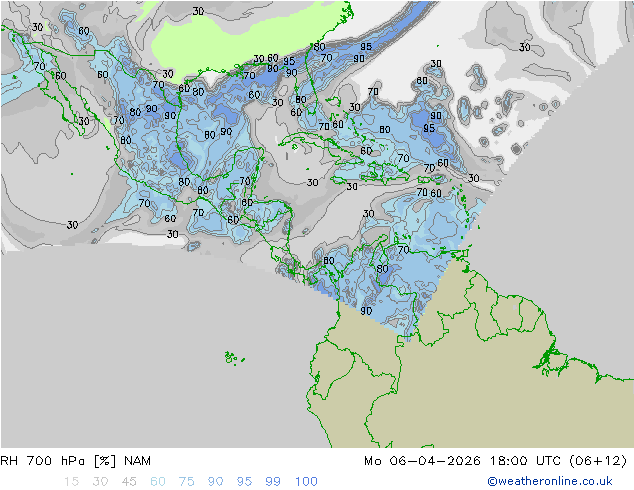
Task: Click the 'Mo 06-04-2026 18:00 UTC (06+12)' timestamp
Action: pos(495,461)
